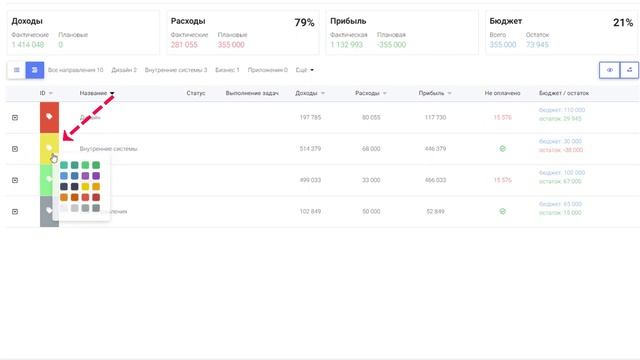Pick the light orange swatch starting the fourth row

coord(64,198)
